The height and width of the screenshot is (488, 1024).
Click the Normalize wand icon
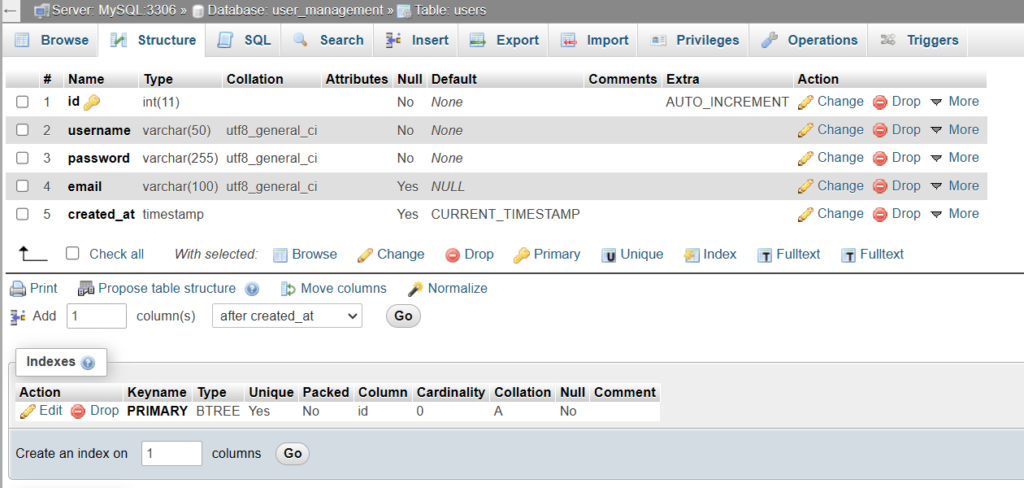coord(415,289)
